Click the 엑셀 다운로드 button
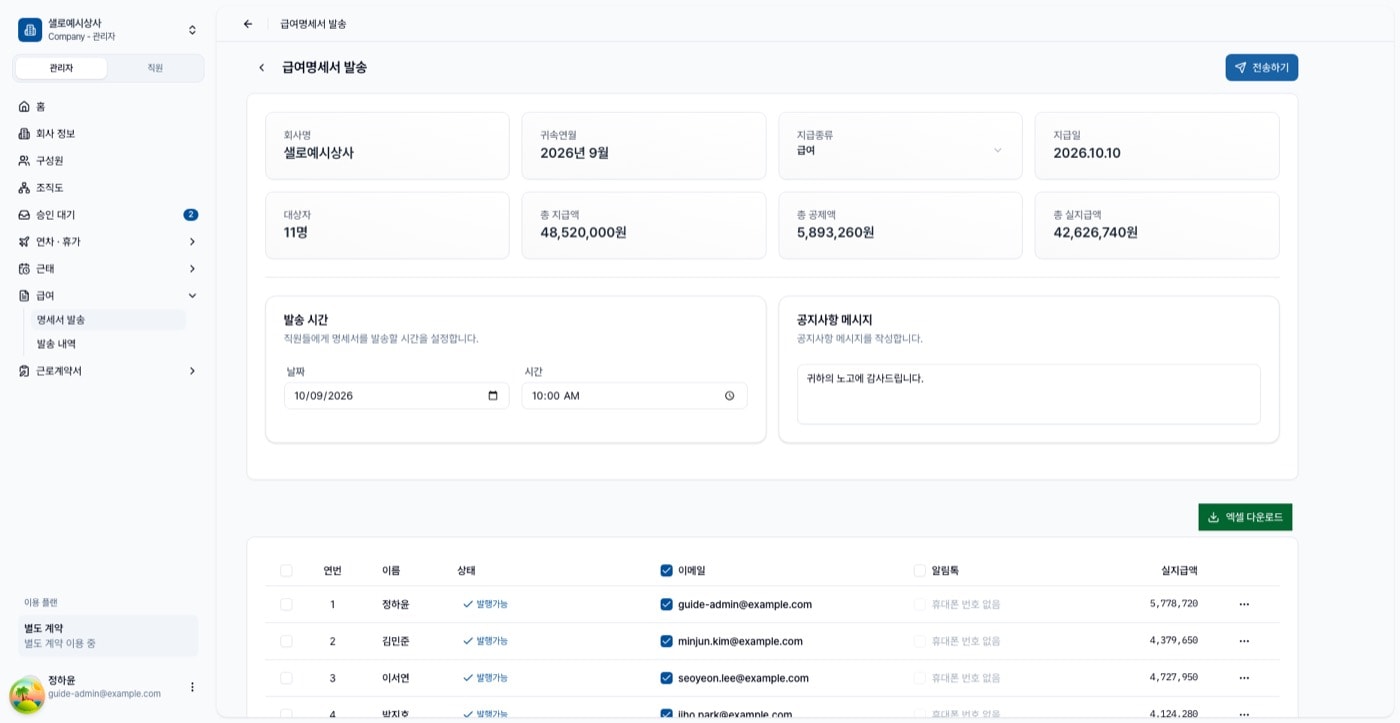The width and height of the screenshot is (1400, 723). (x=1245, y=517)
